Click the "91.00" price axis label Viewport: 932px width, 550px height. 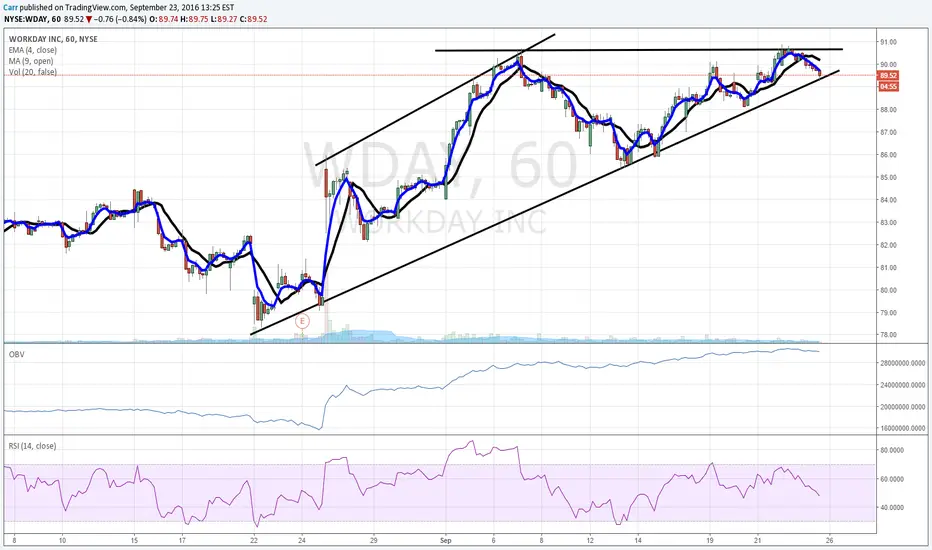pos(888,42)
